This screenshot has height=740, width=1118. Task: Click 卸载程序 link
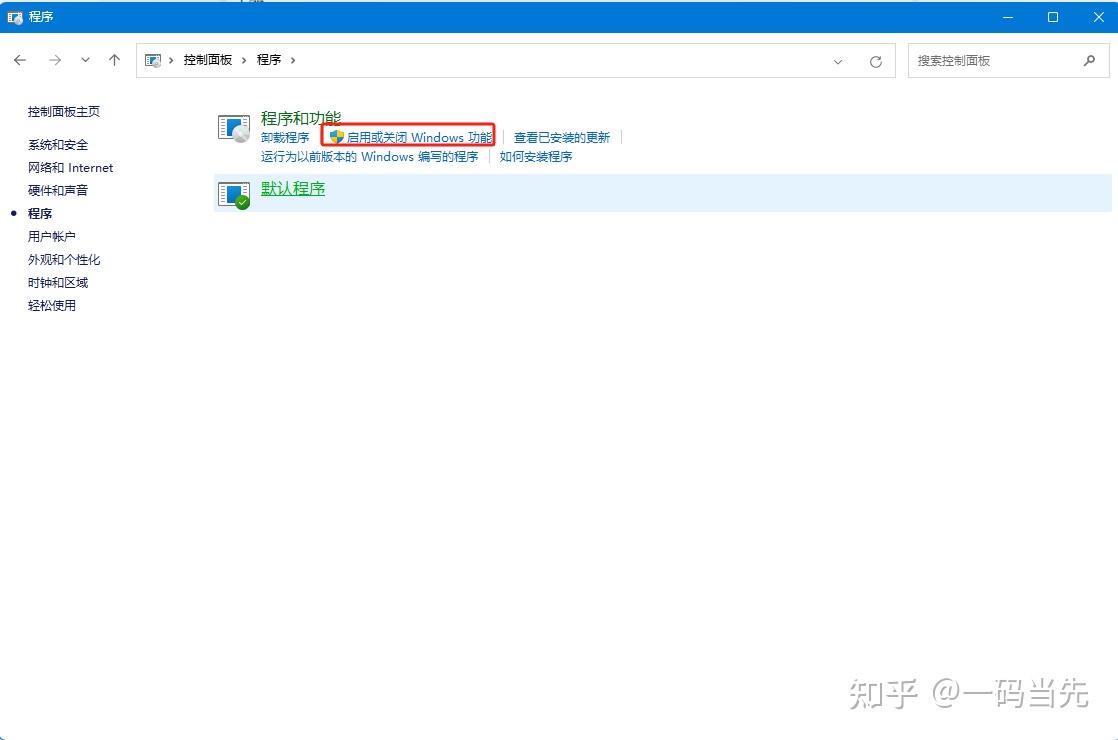coord(285,138)
